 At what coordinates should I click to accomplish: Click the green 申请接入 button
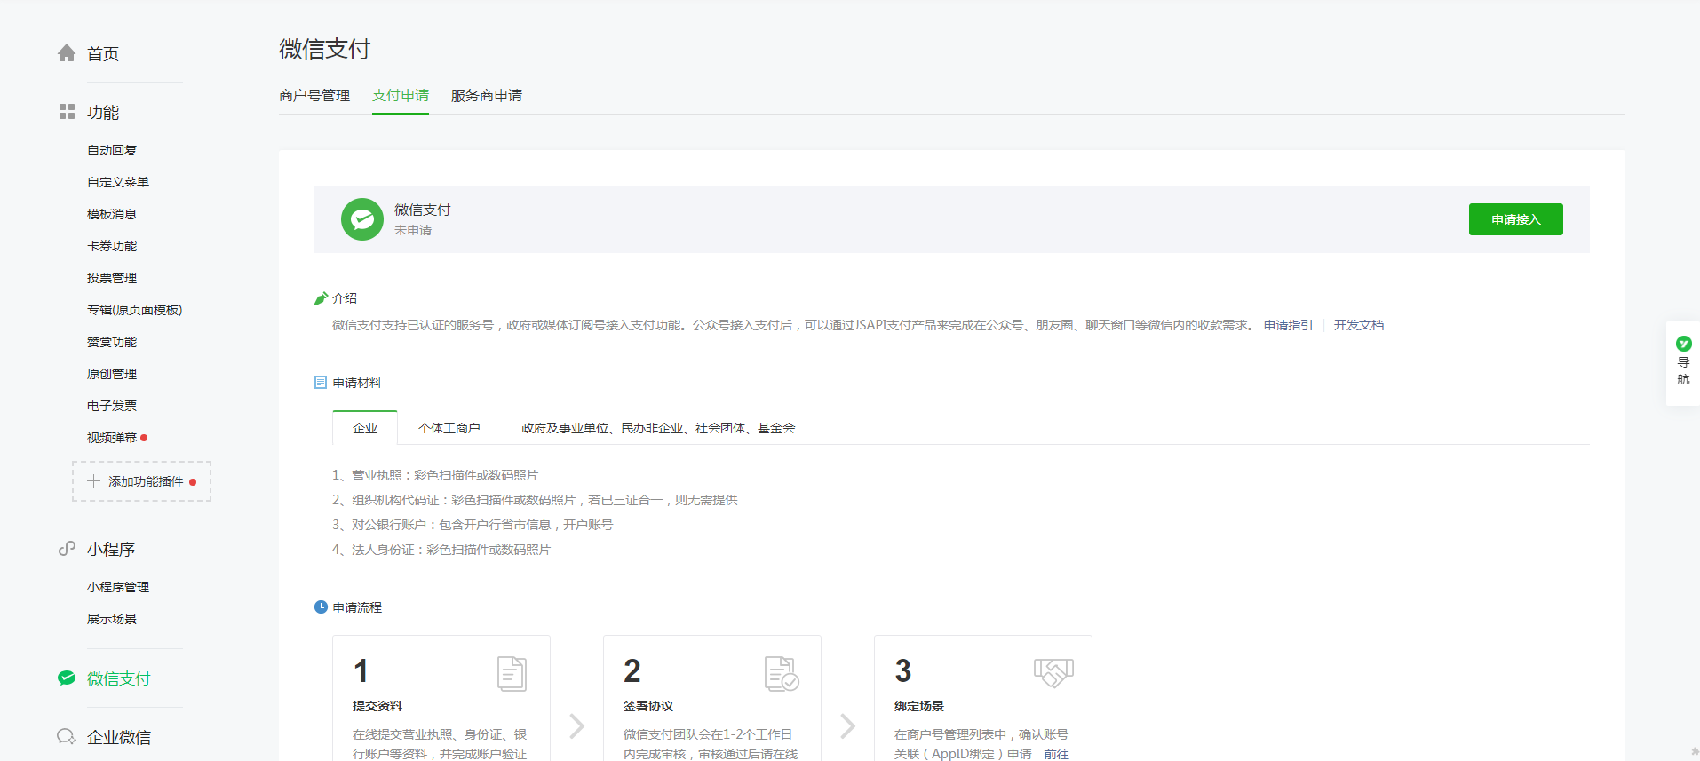(x=1516, y=219)
